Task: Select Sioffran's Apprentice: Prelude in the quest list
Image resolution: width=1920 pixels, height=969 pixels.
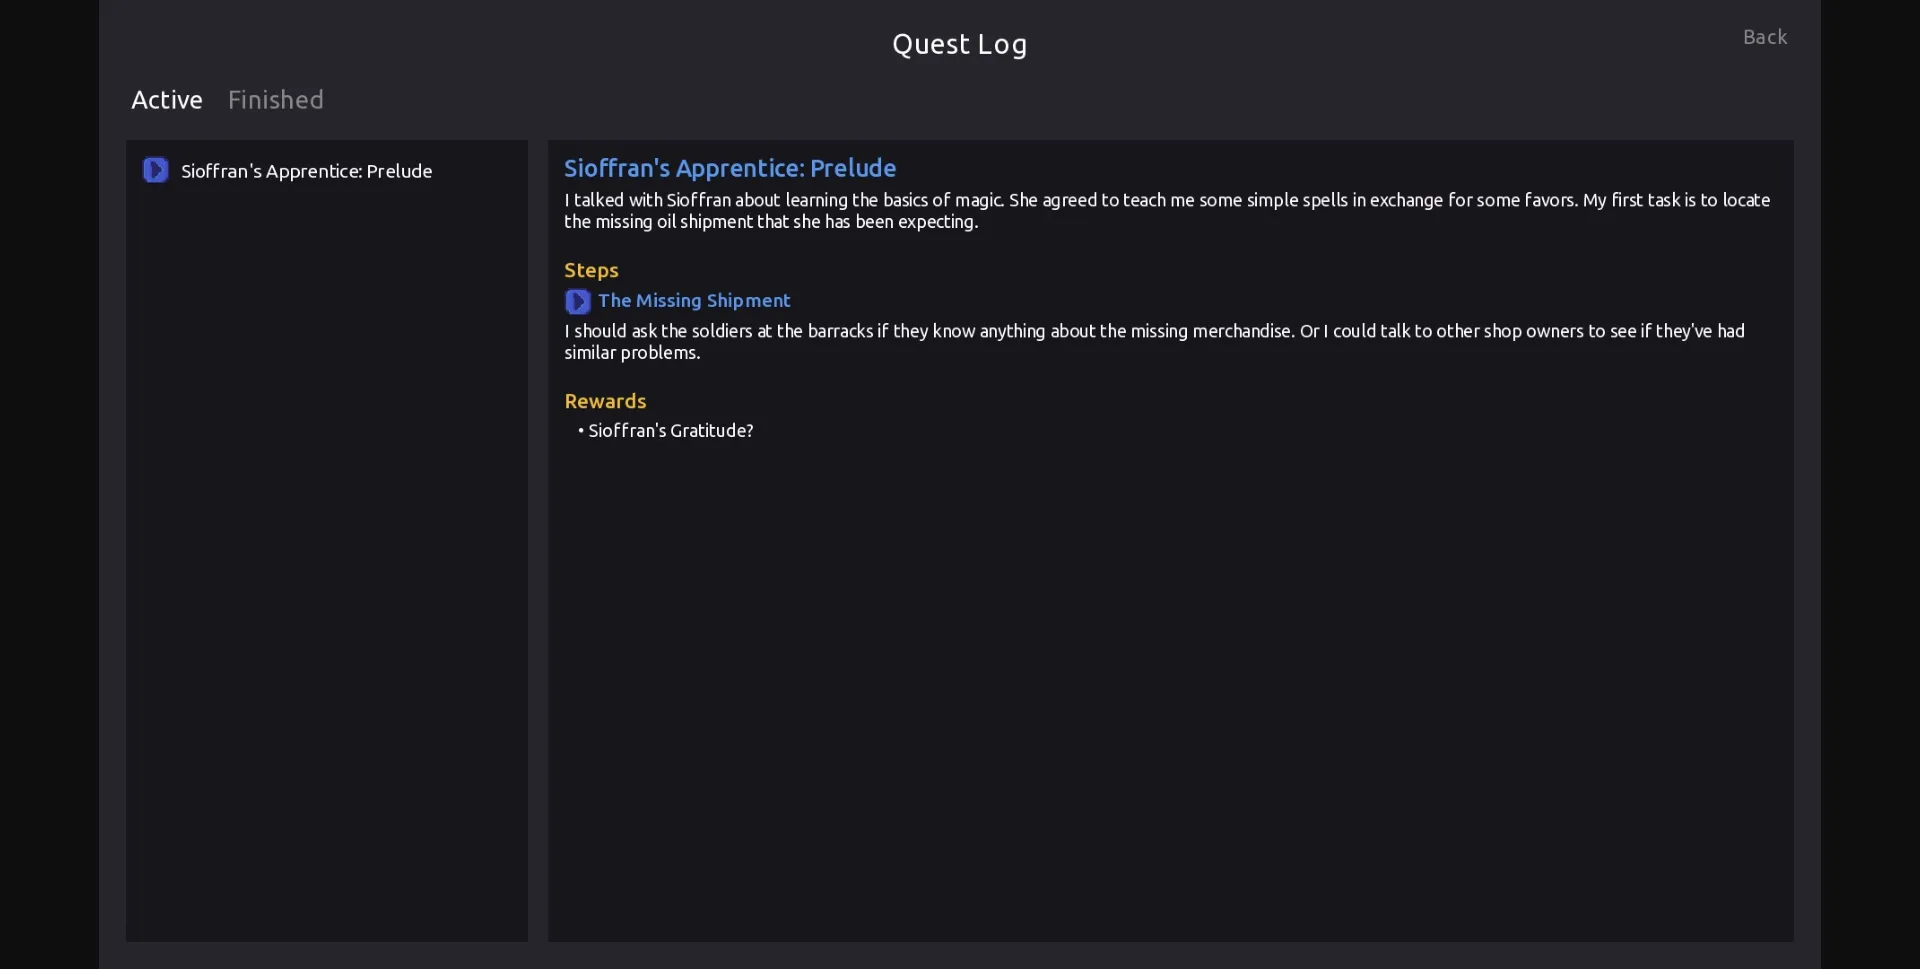Action: pos(306,171)
